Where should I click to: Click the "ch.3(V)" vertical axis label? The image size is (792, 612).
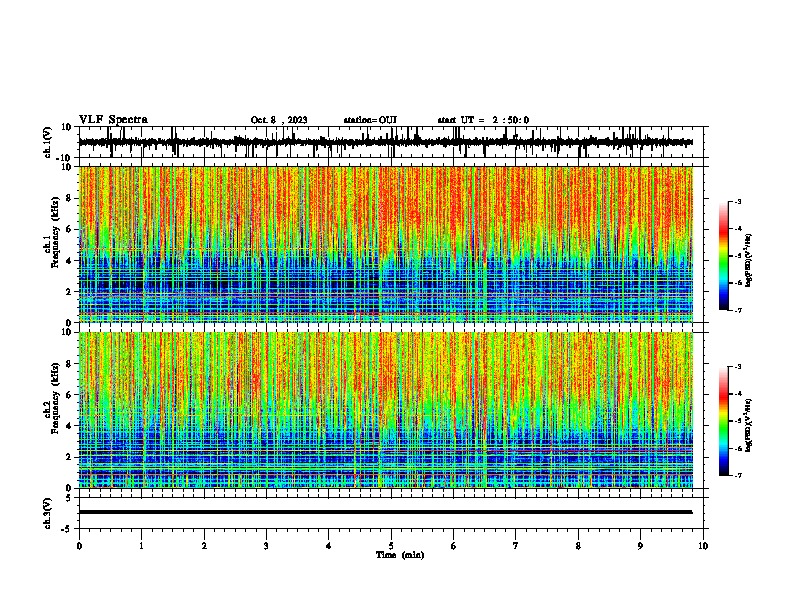[x=48, y=514]
